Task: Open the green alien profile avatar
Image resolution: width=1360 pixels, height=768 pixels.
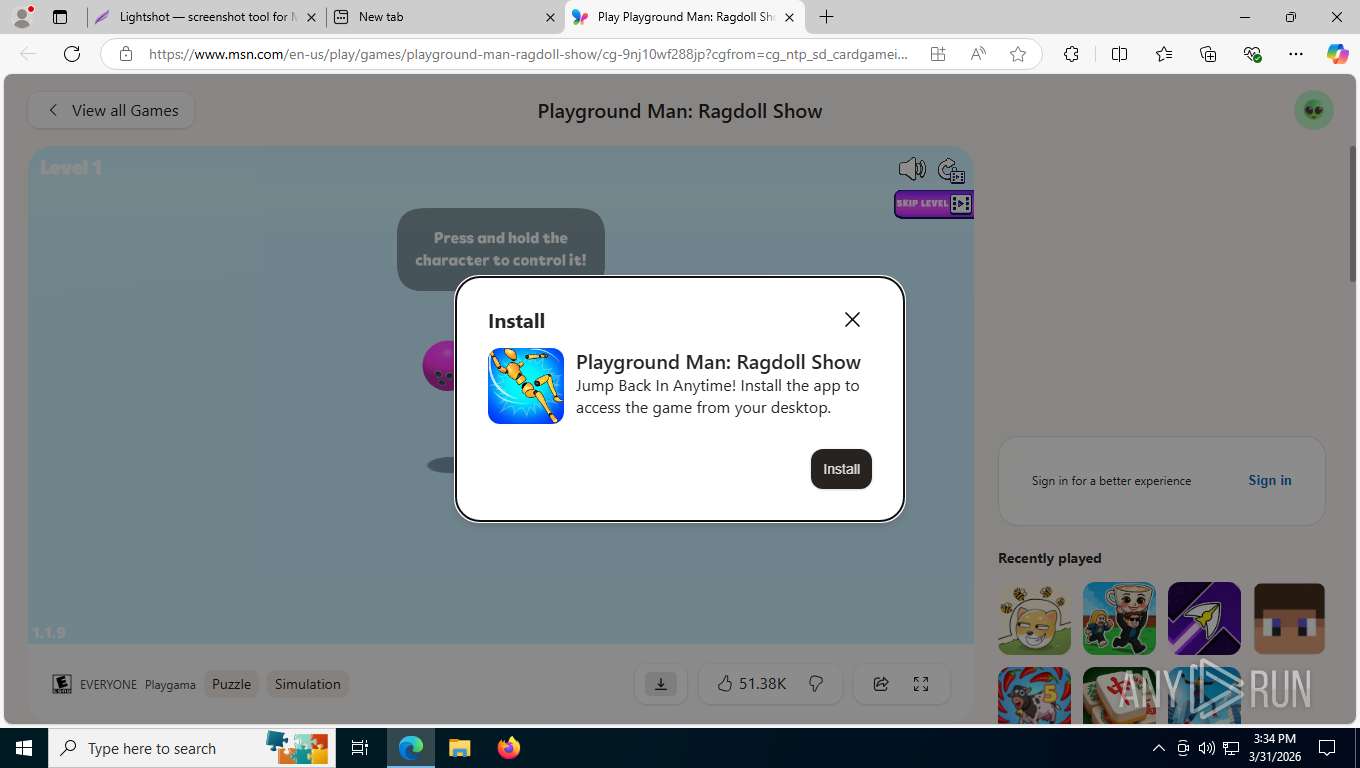Action: [1314, 110]
